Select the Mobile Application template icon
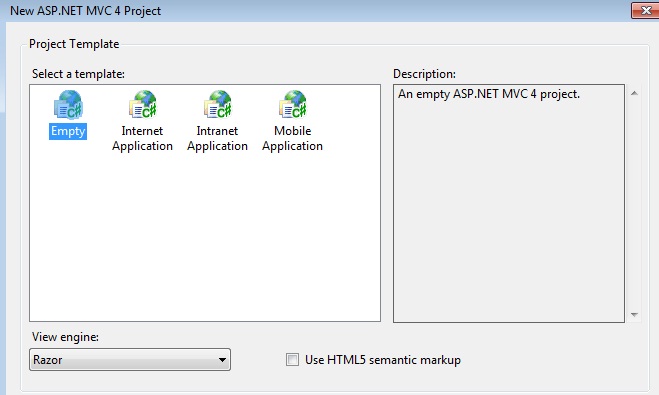Screen dimensions: 659x395 pyautogui.click(x=293, y=105)
